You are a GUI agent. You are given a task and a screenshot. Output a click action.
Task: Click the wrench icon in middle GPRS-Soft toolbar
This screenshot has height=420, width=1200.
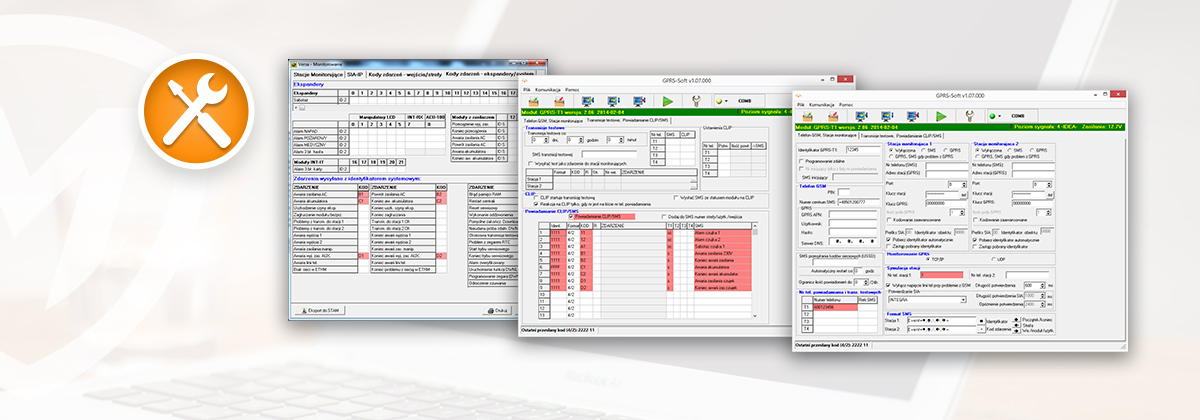point(695,101)
